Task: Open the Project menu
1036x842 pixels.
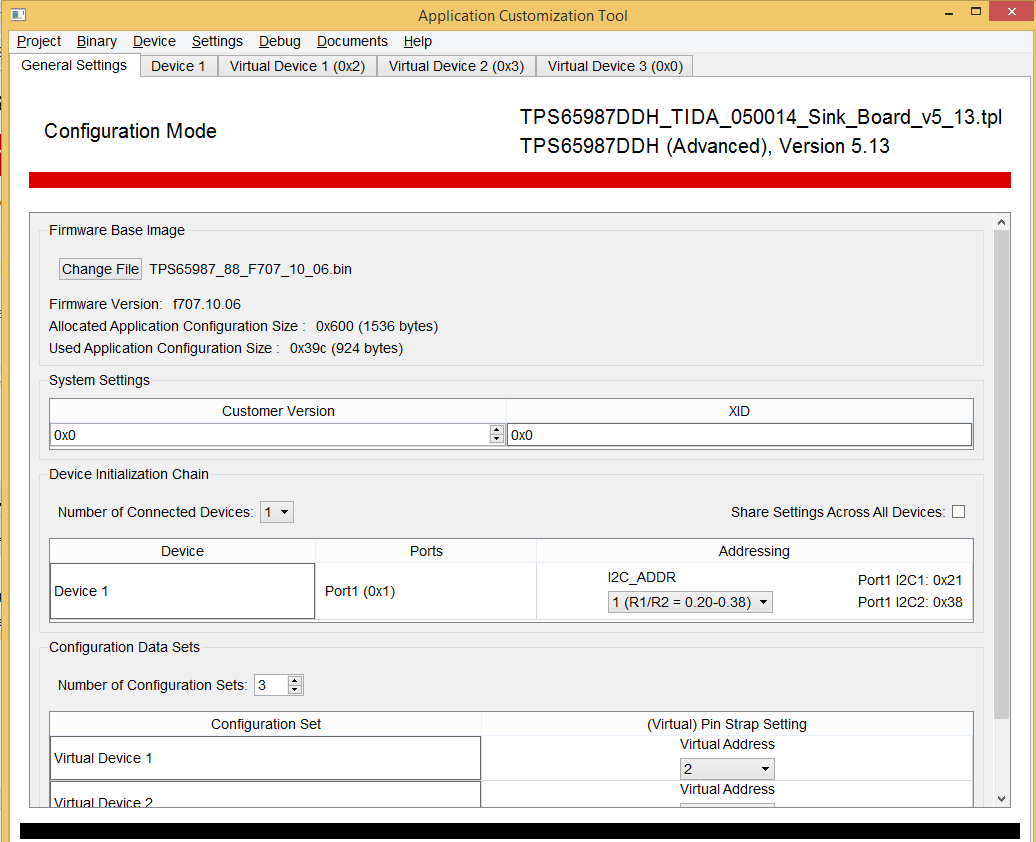Action: pyautogui.click(x=39, y=41)
